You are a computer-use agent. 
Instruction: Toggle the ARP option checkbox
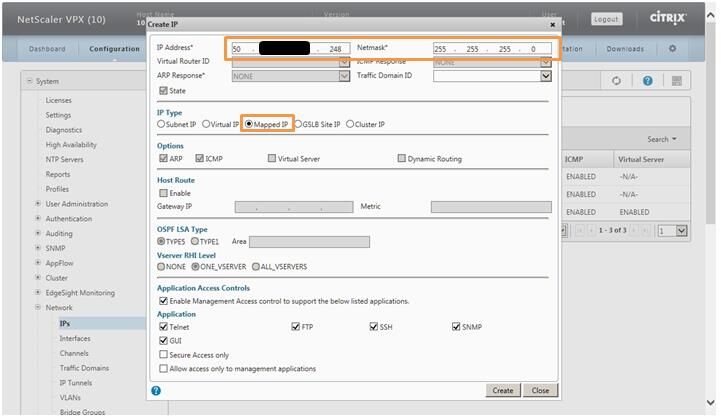tap(163, 158)
